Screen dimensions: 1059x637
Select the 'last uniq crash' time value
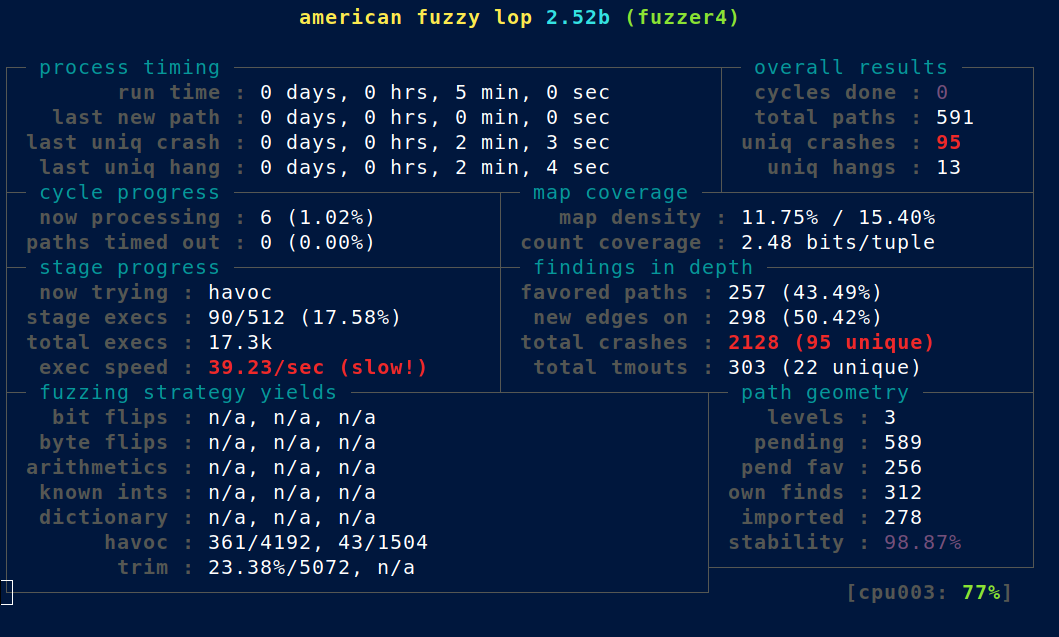435,143
